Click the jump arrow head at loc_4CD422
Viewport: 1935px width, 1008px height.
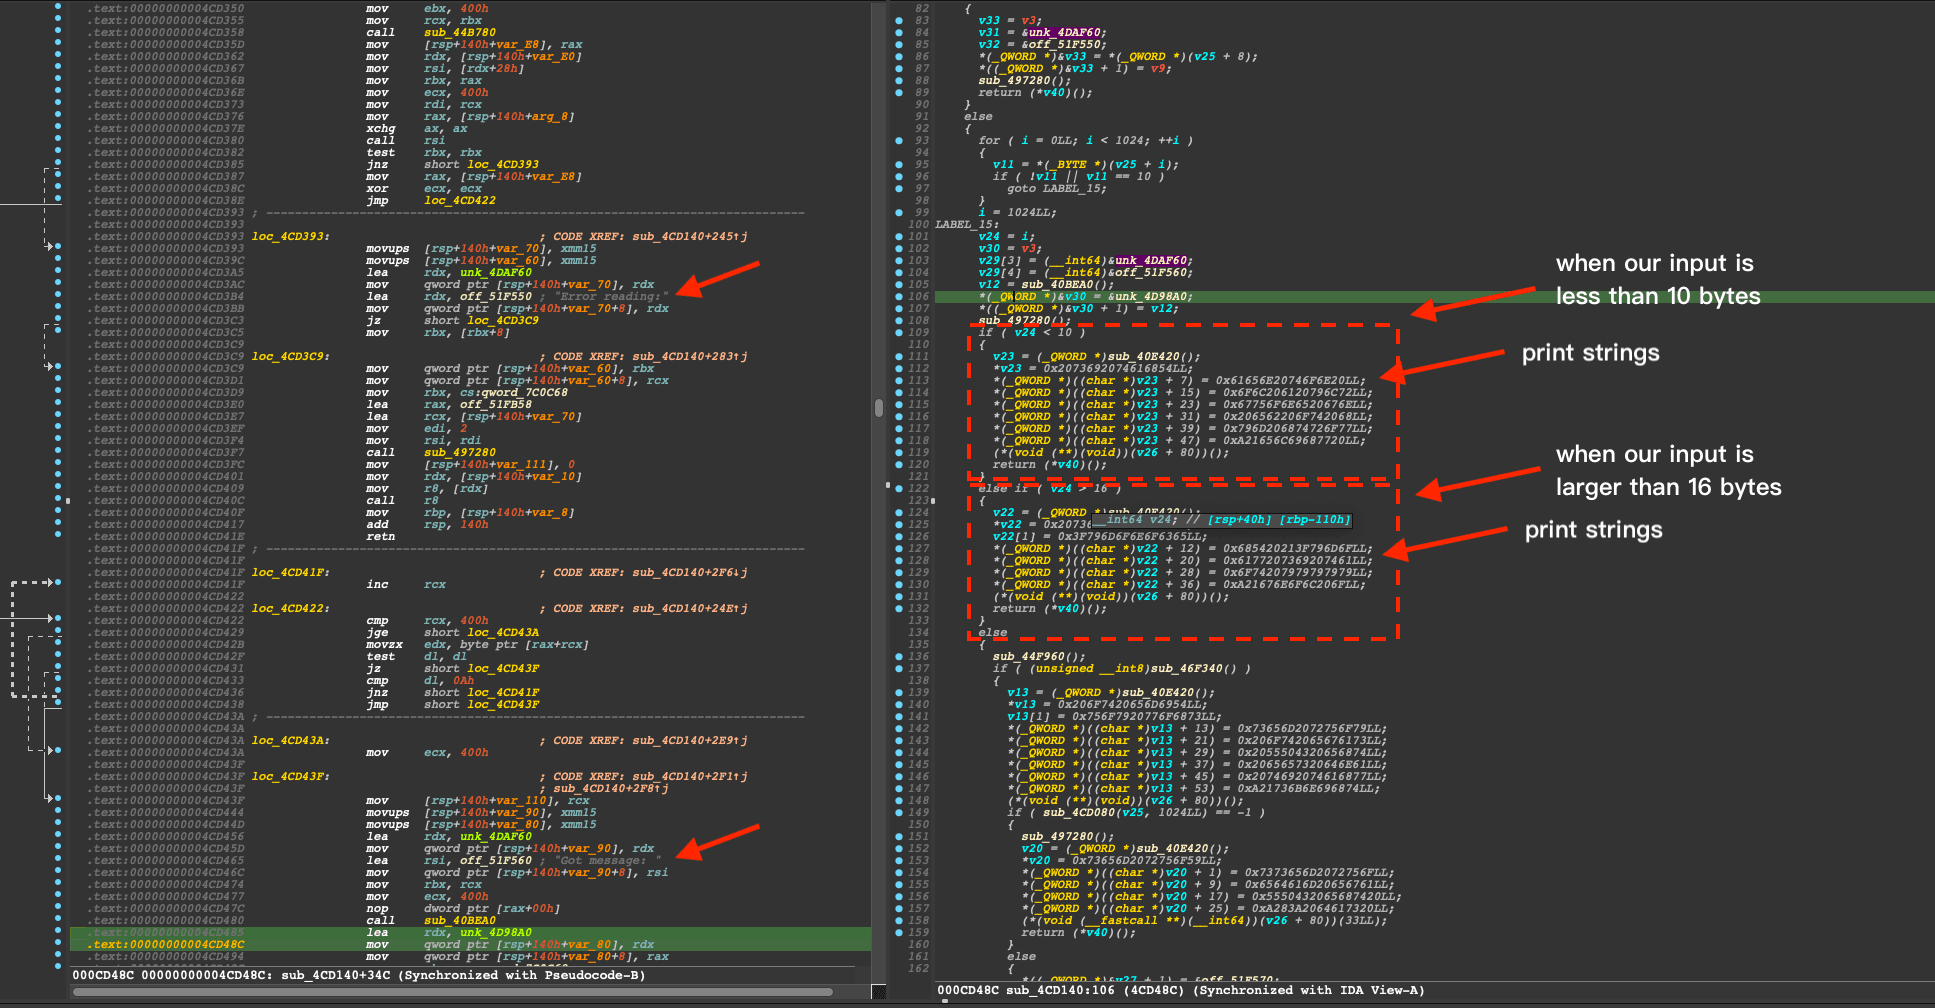pos(50,619)
